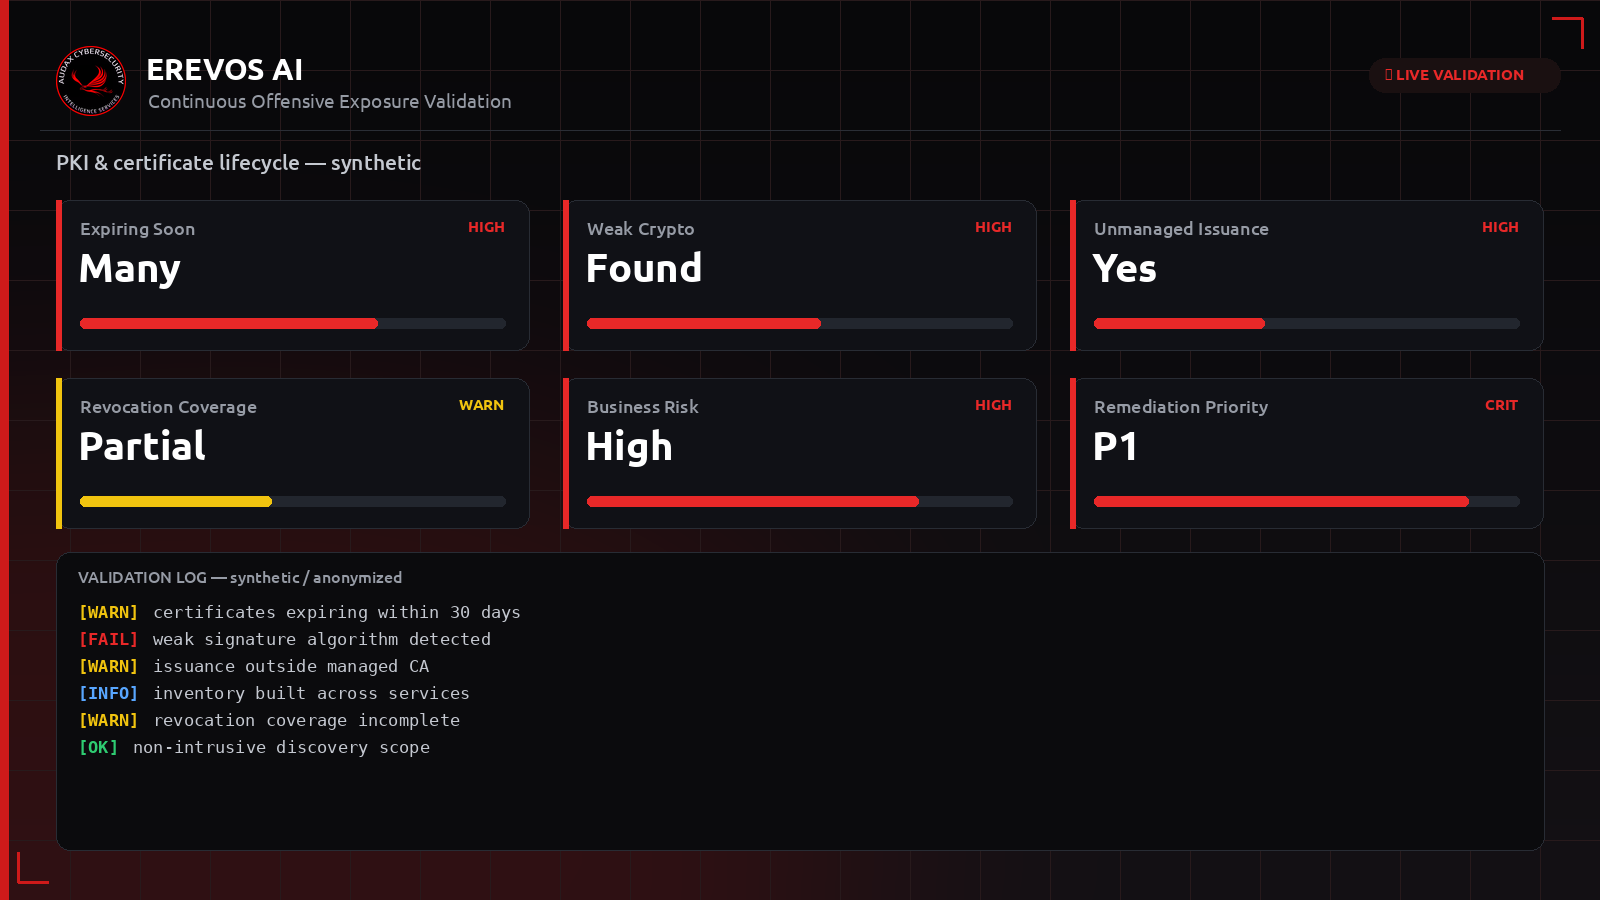1600x900 pixels.
Task: Click the CRIT badge on Remediation Priority
Action: [x=1501, y=405]
